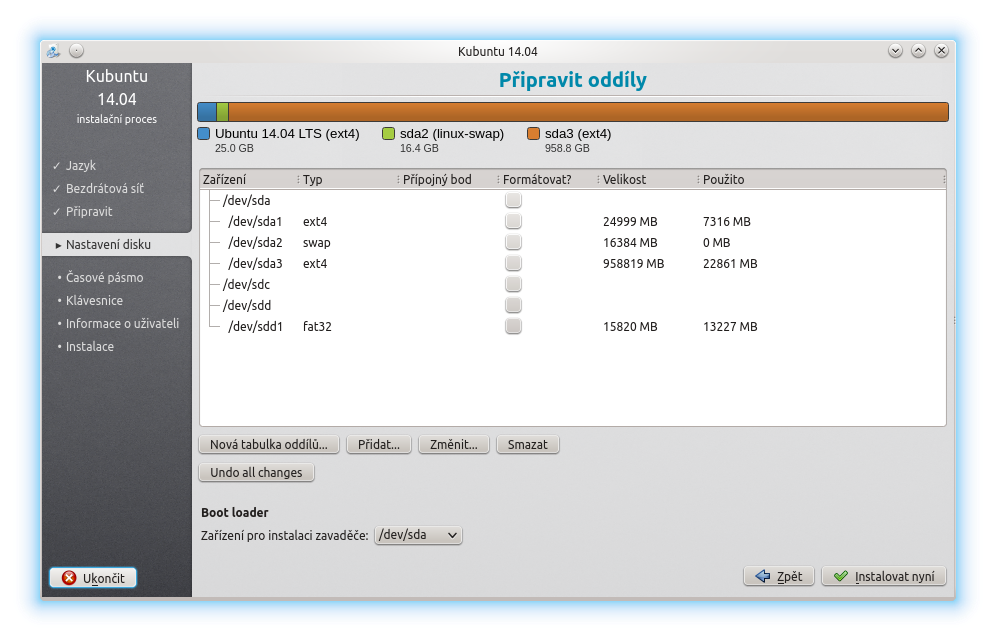Viewport: 996px width, 641px height.
Task: Click the blue legend swatch for Ubuntu 14.04 LTS
Action: [204, 133]
